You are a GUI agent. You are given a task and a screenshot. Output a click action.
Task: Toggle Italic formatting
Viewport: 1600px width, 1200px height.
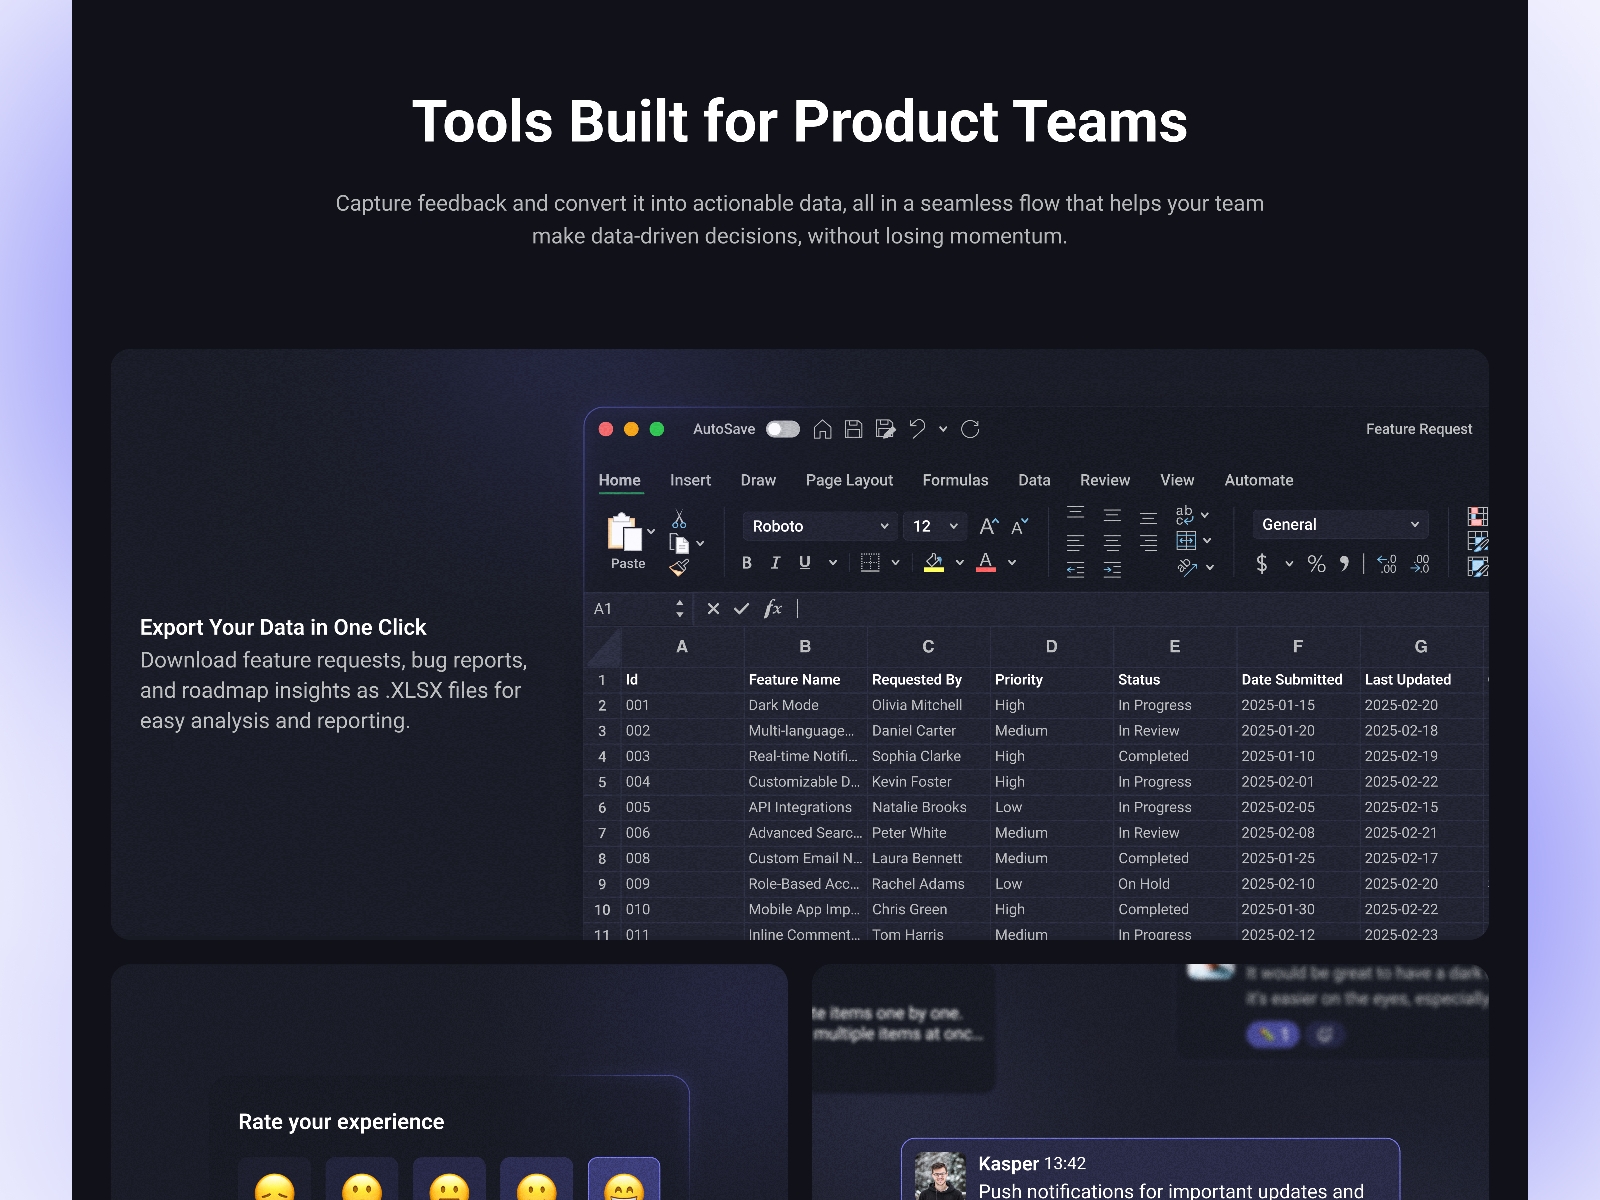click(x=775, y=563)
